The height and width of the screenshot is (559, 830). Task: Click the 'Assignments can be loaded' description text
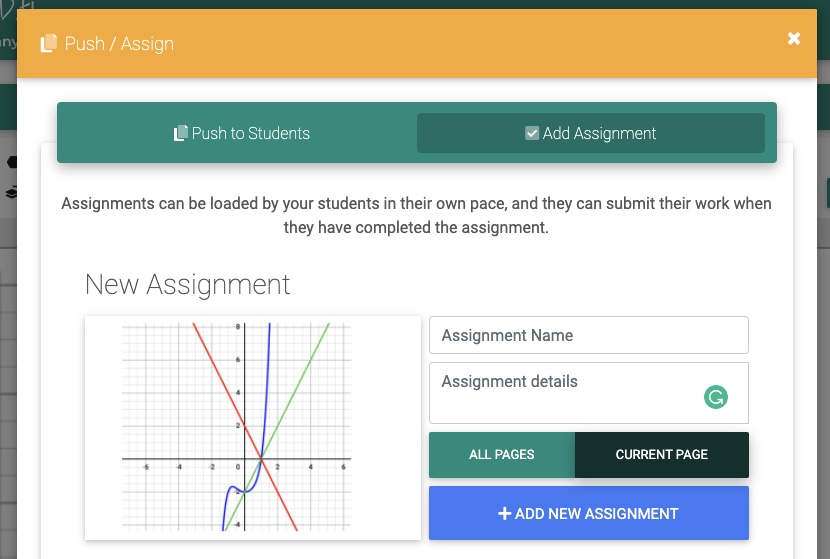point(416,215)
